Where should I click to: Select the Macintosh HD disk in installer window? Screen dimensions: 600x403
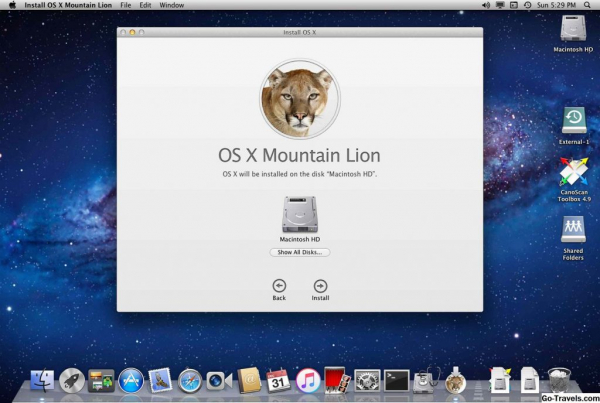[300, 214]
